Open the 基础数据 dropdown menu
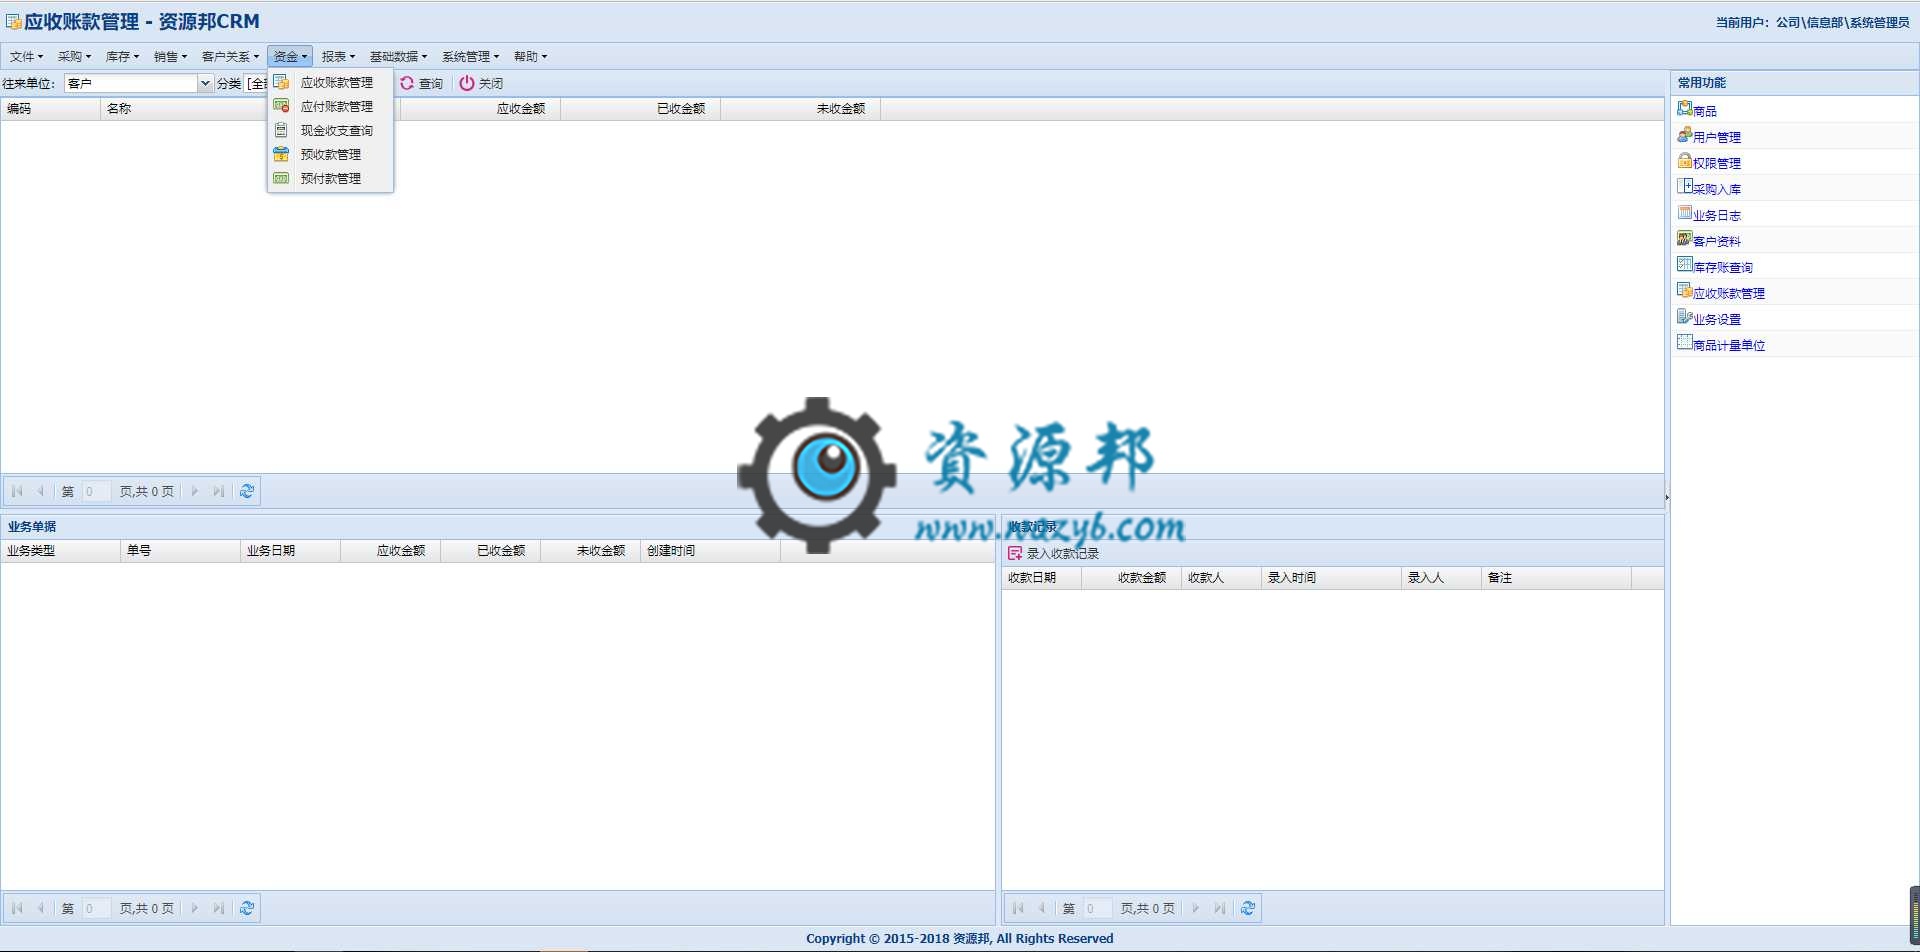1920x952 pixels. (398, 57)
